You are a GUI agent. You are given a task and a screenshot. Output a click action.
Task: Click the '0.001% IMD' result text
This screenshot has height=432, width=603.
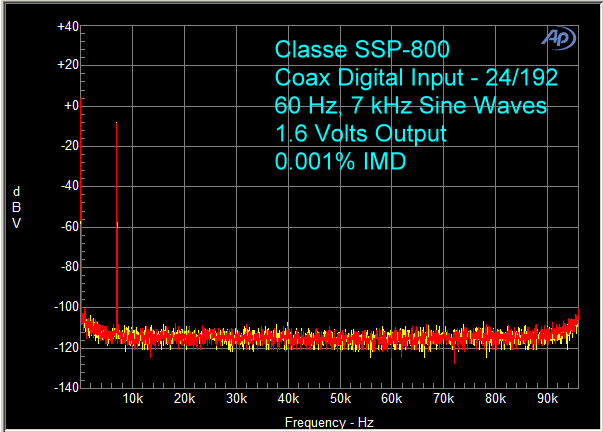coord(339,161)
